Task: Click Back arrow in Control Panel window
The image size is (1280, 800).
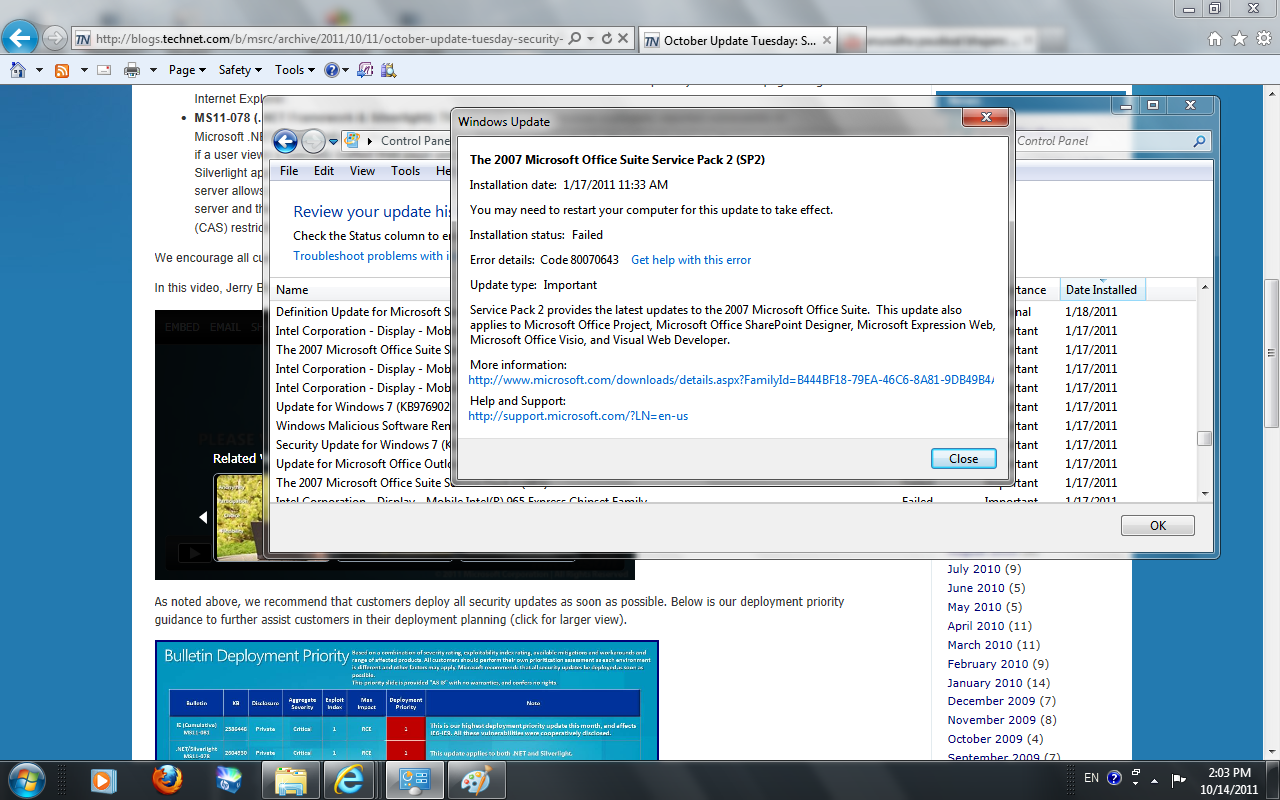Action: pos(285,141)
